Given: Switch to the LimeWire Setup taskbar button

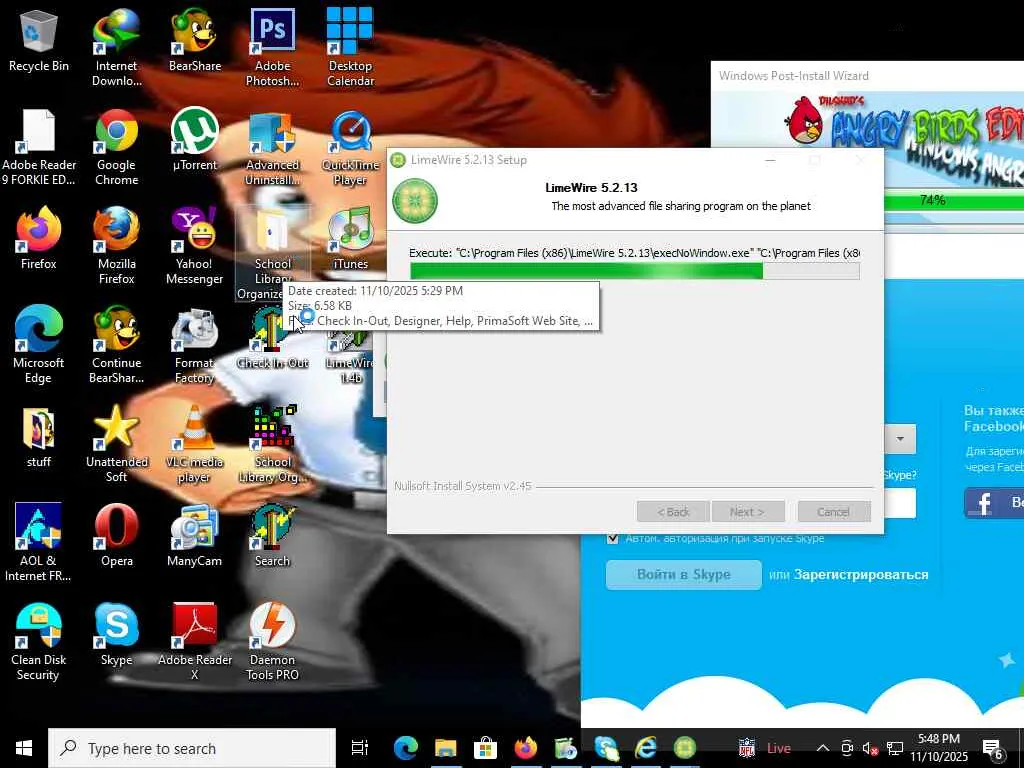Looking at the screenshot, I should click(x=685, y=748).
